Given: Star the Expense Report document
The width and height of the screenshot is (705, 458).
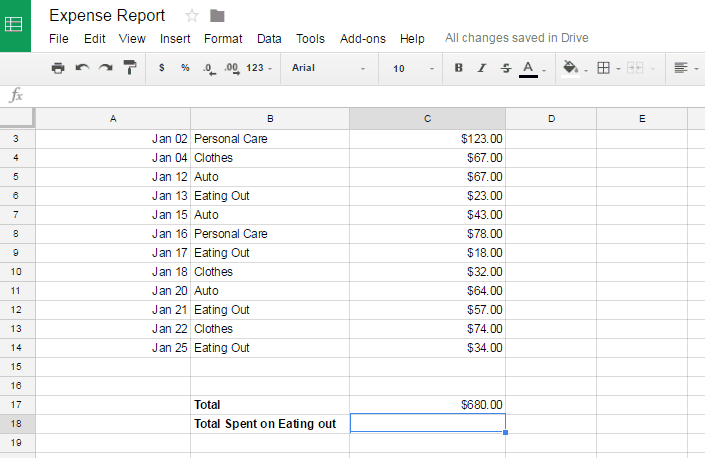Looking at the screenshot, I should (192, 16).
